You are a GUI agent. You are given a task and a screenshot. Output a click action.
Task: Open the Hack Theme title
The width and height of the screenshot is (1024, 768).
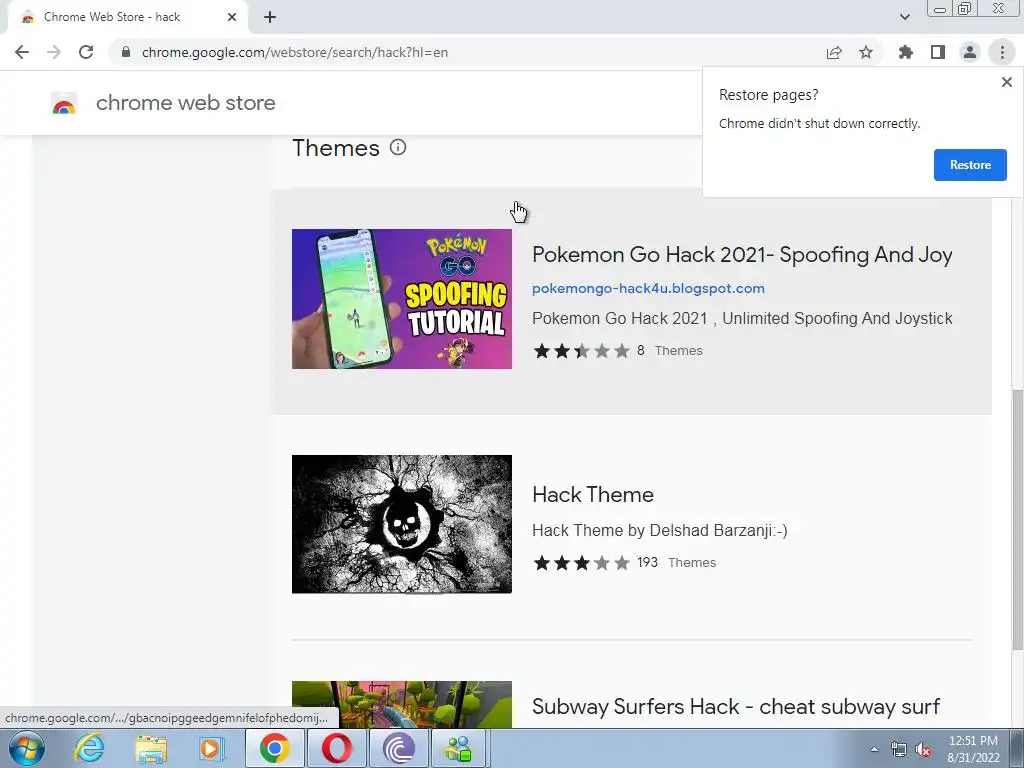coord(592,494)
